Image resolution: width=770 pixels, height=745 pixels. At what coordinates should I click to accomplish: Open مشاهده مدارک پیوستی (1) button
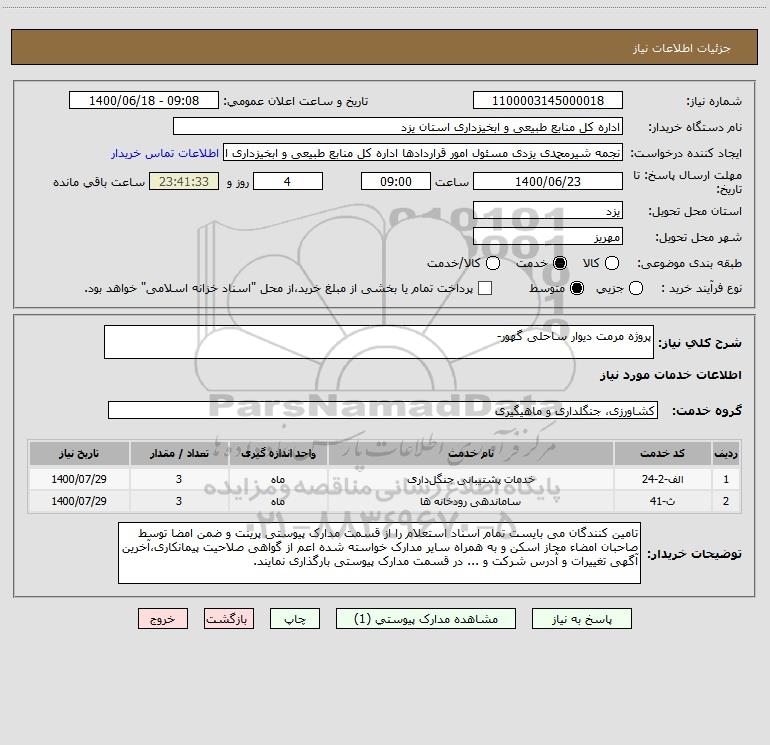426,619
